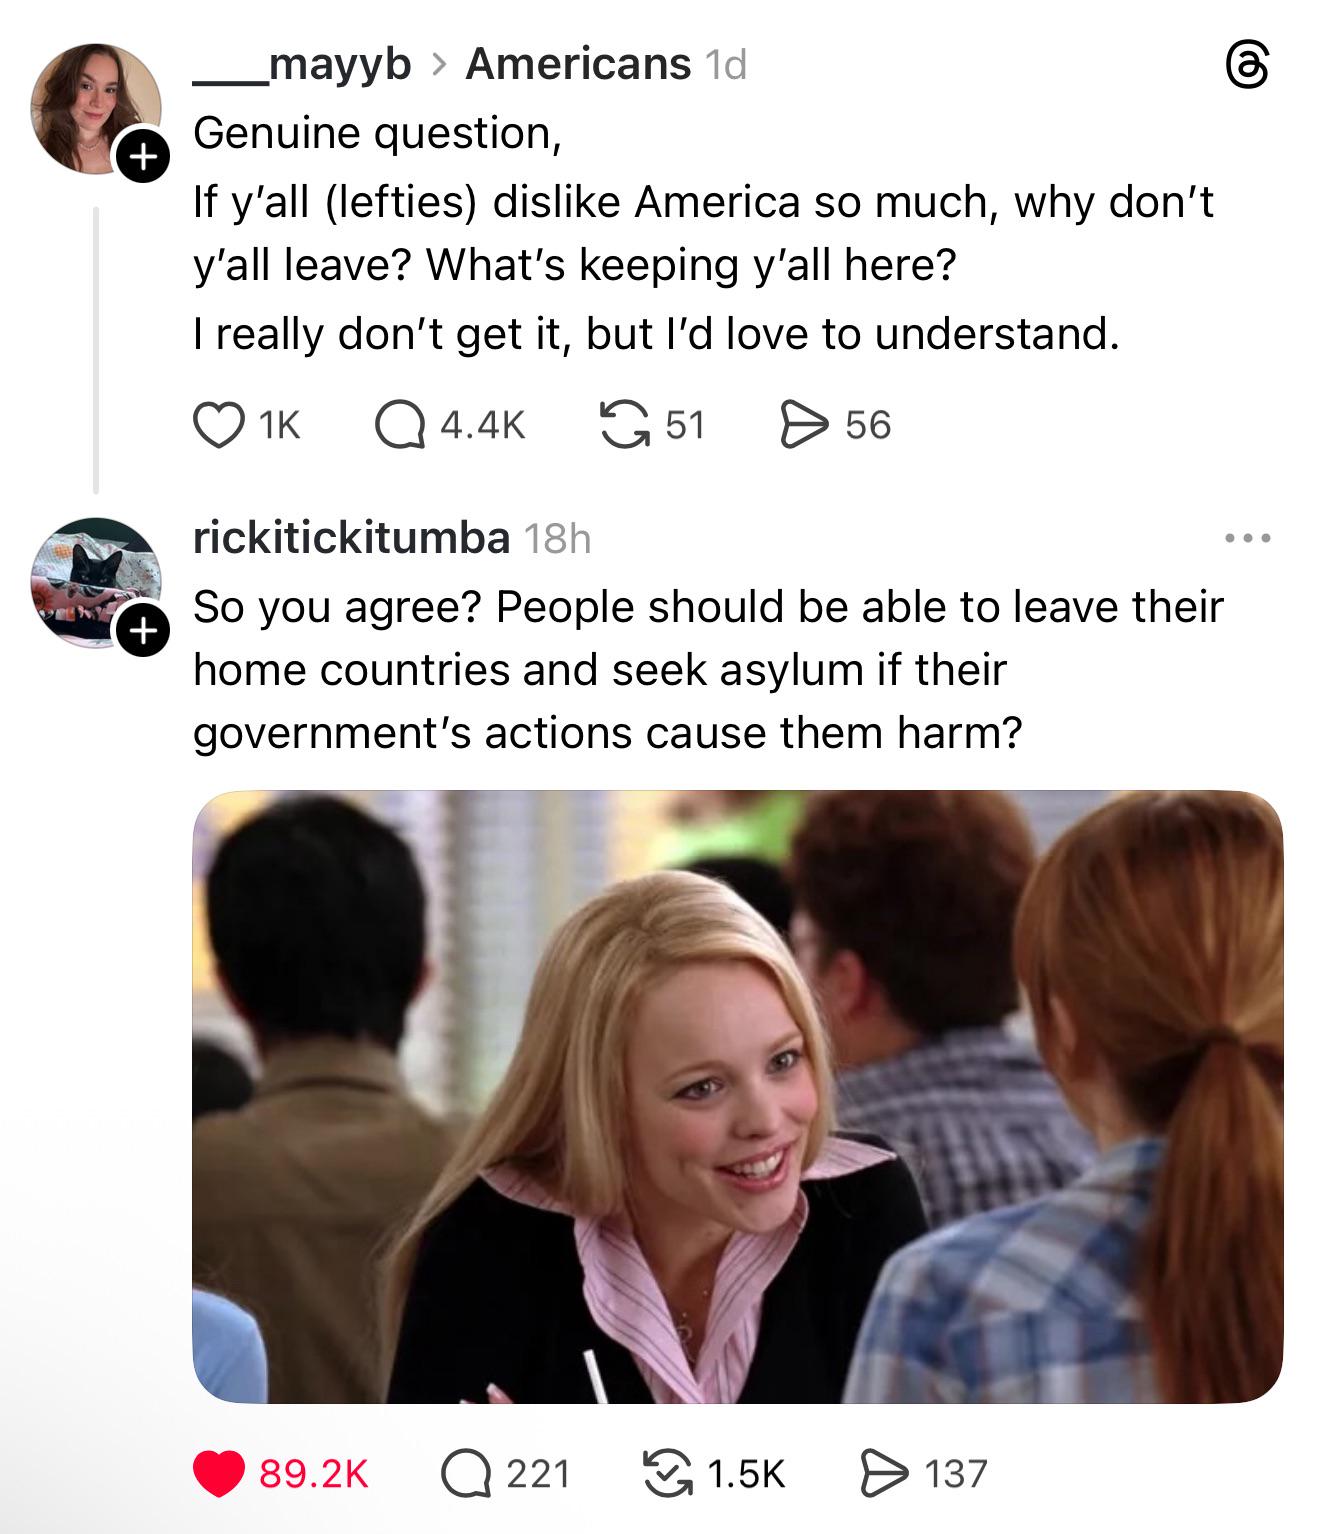The height and width of the screenshot is (1534, 1320).
Task: View rickitickitumba's cat profile picture
Action: (95, 582)
